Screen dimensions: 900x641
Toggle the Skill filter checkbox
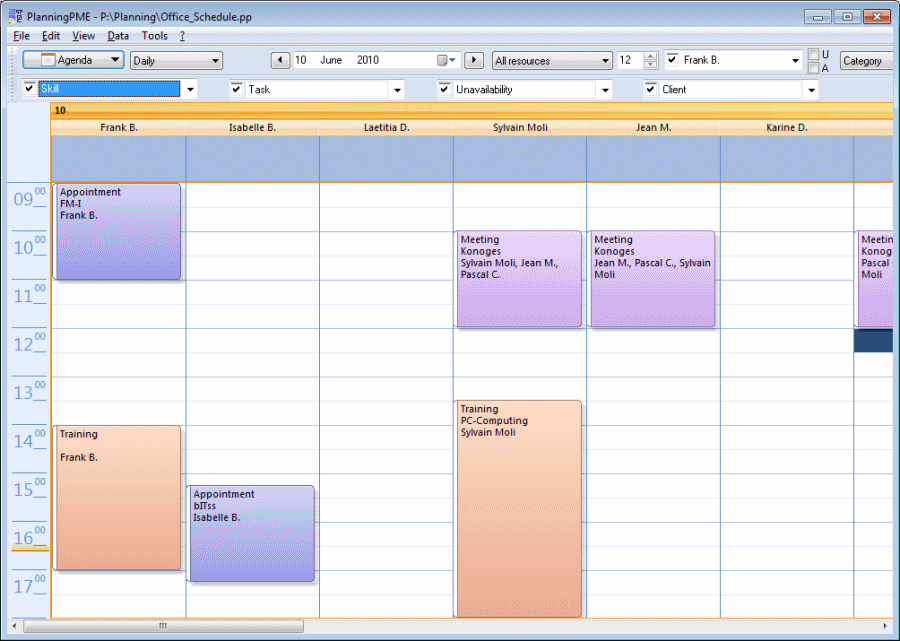coord(29,89)
